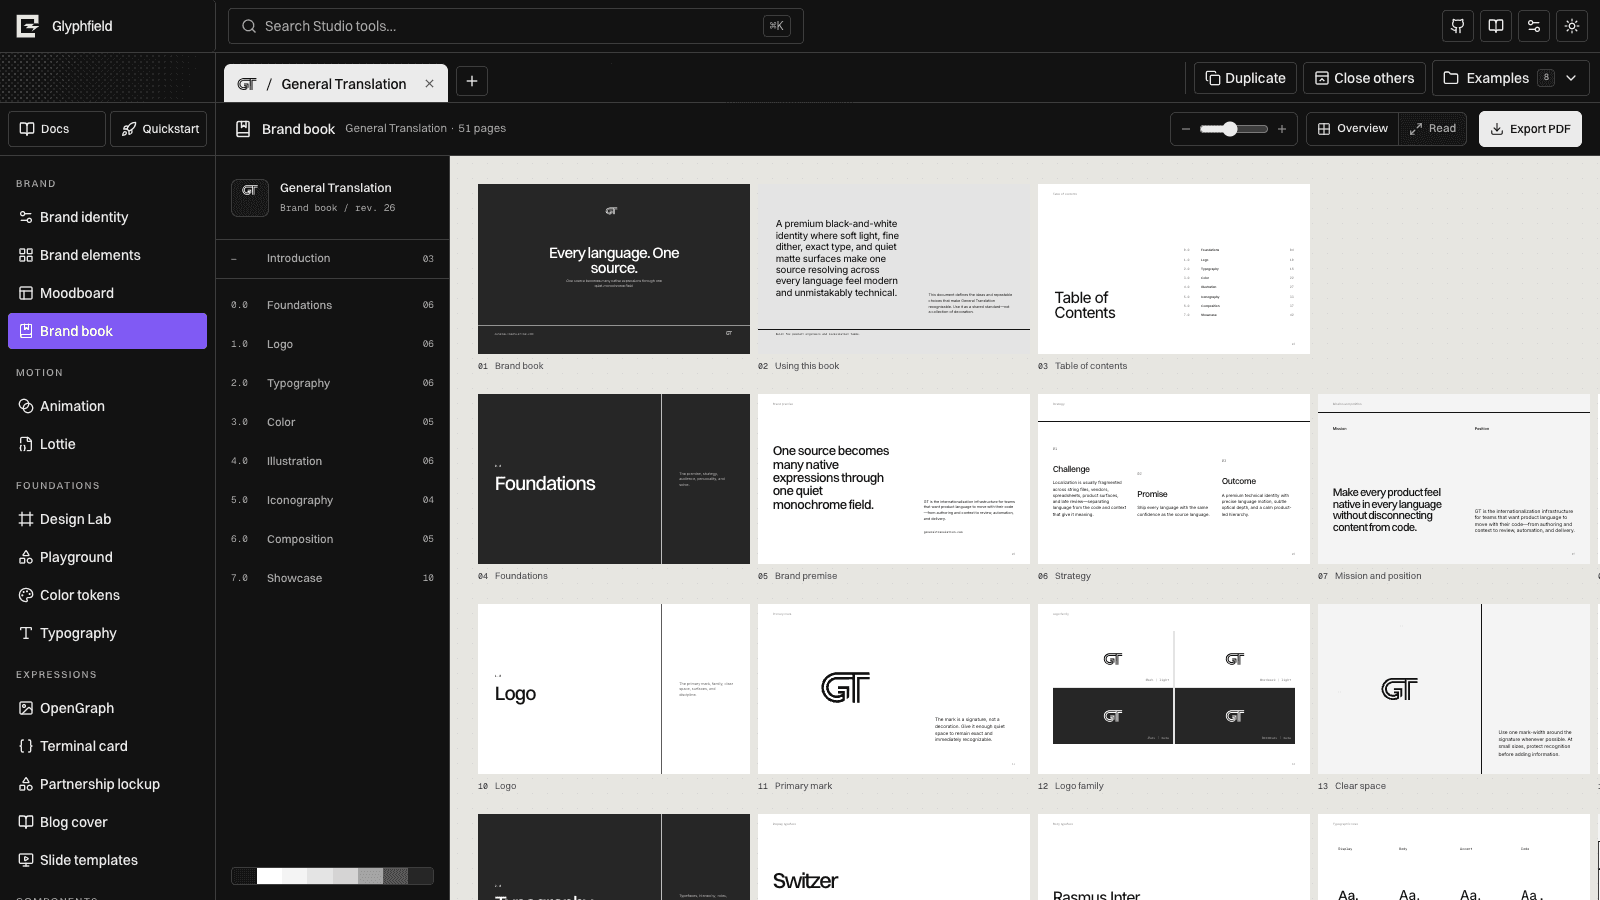Open Partnership lockup in sidebar

(x=108, y=784)
